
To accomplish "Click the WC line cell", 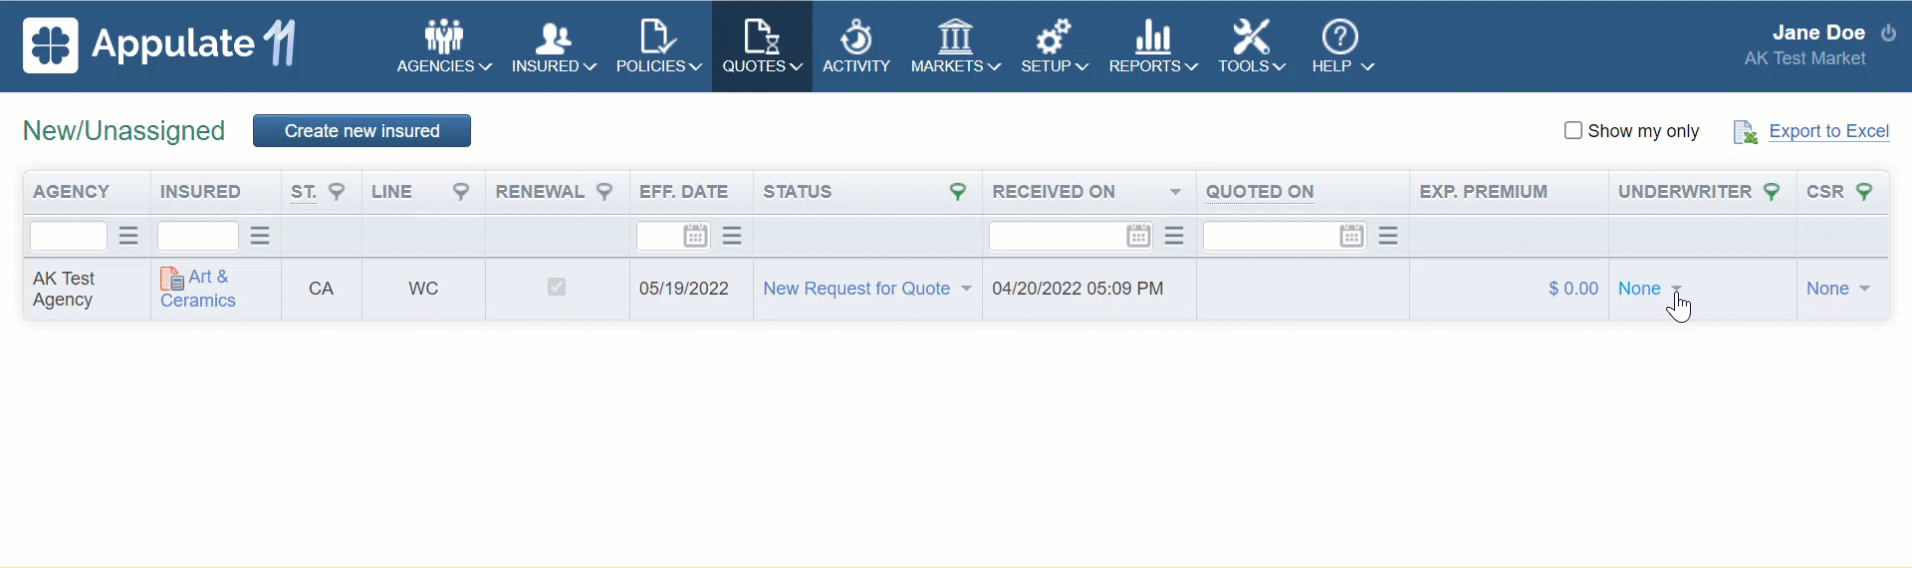I will coord(423,289).
